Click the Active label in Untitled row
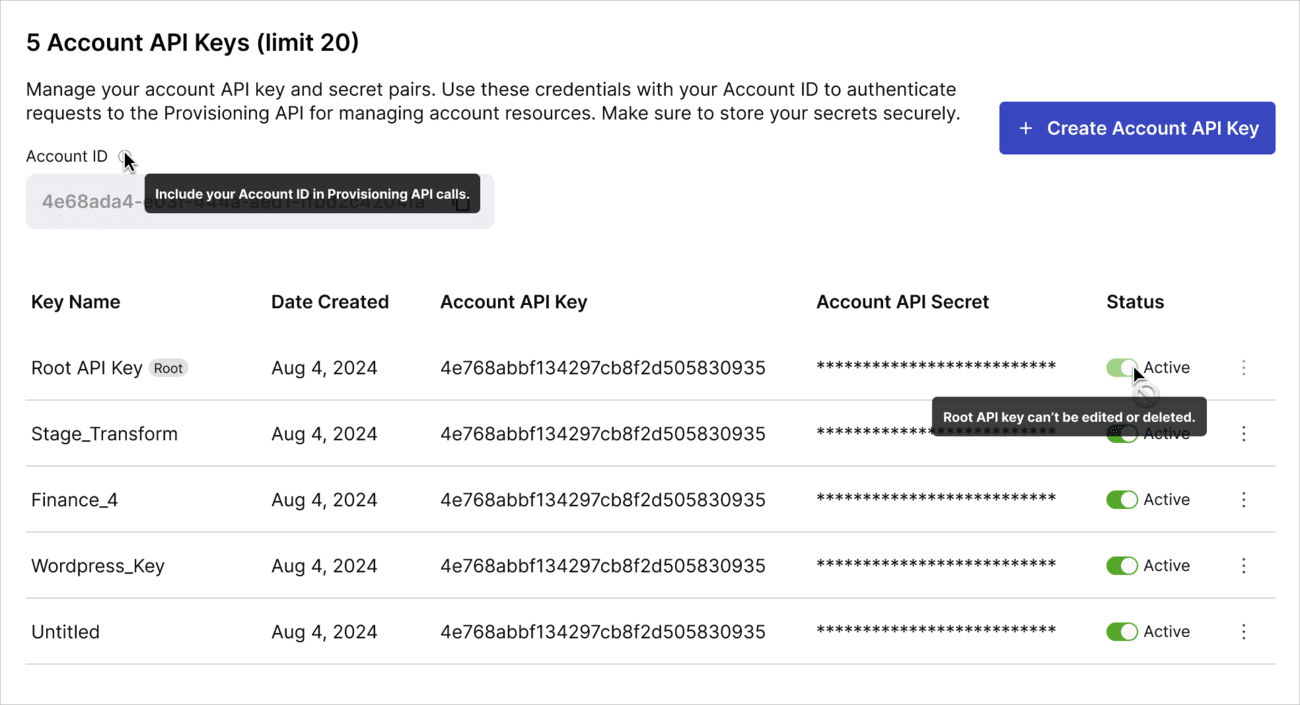 click(x=1167, y=632)
